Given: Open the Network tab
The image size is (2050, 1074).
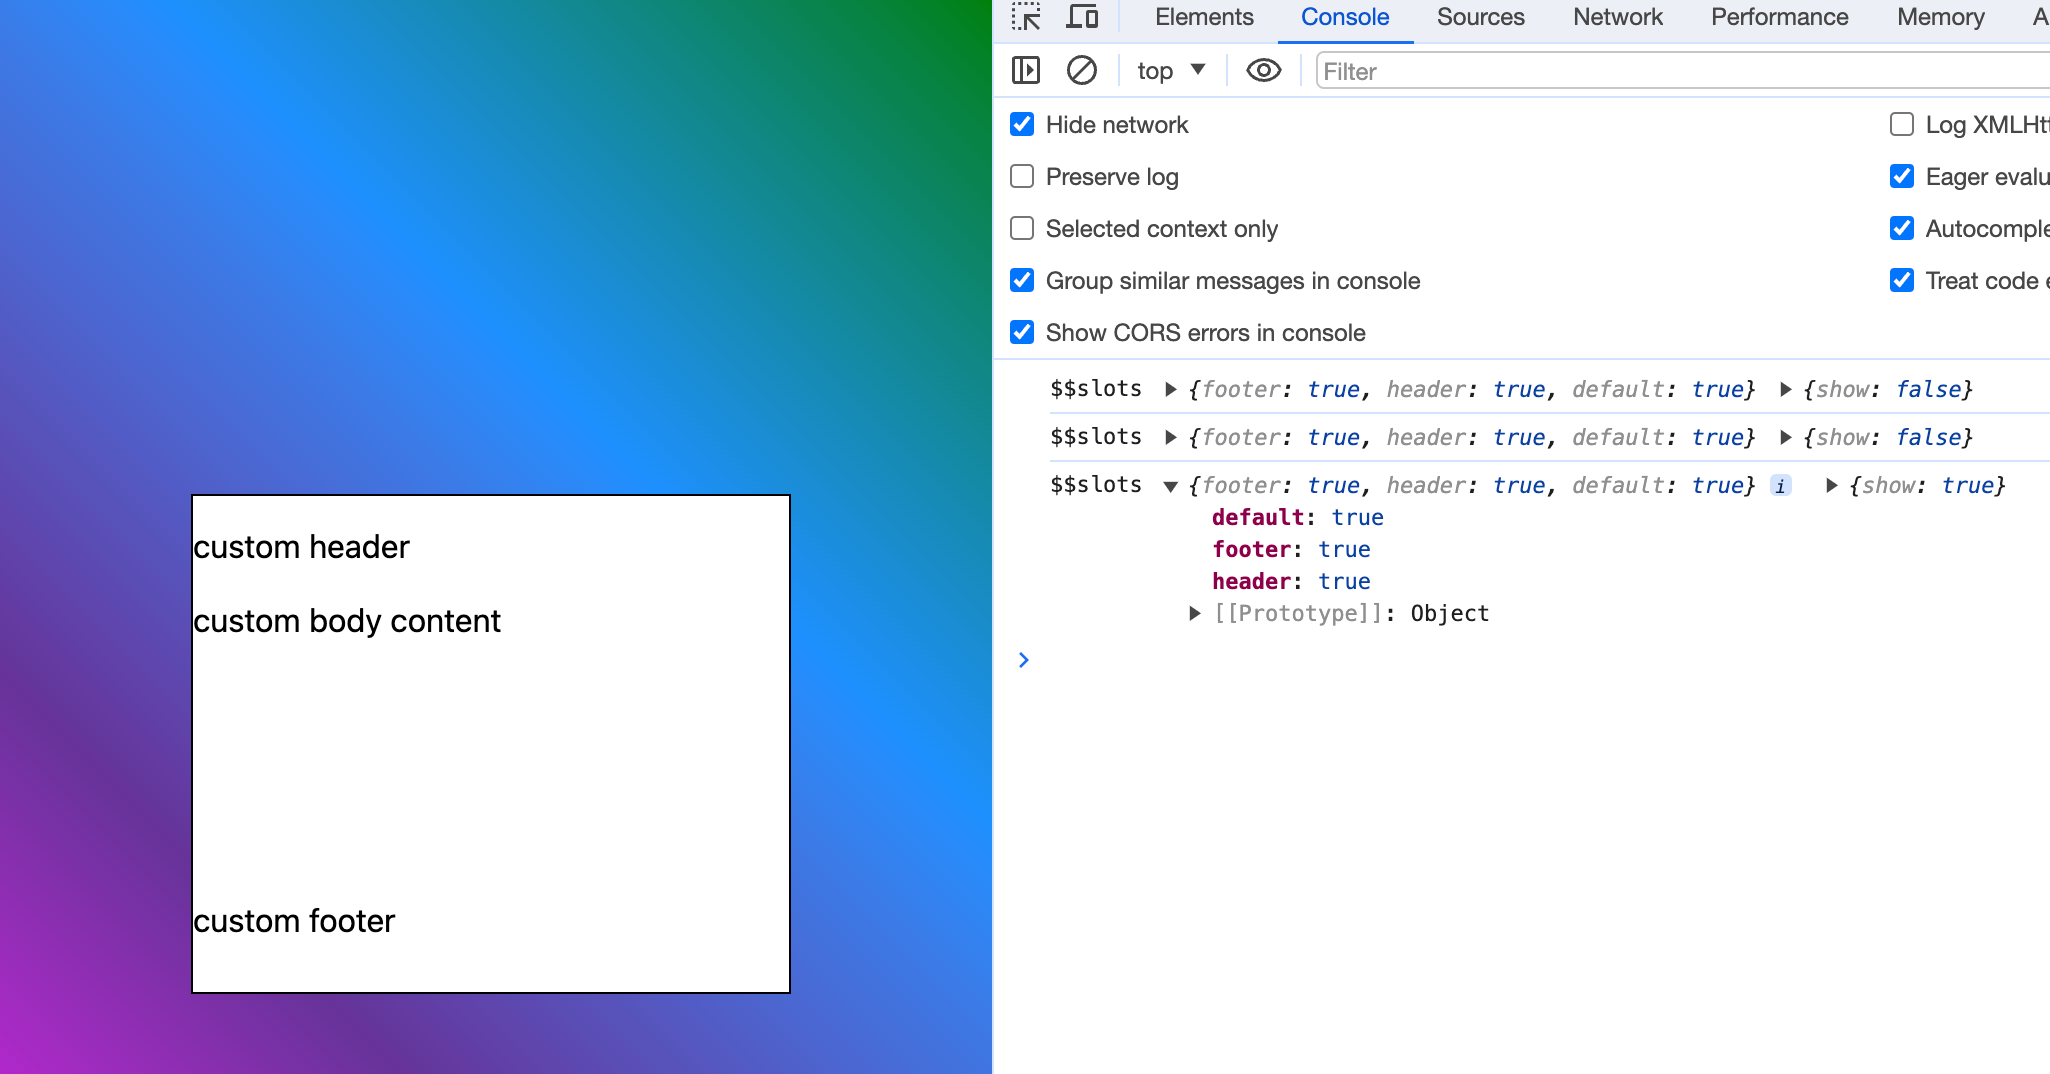Looking at the screenshot, I should click(x=1617, y=17).
